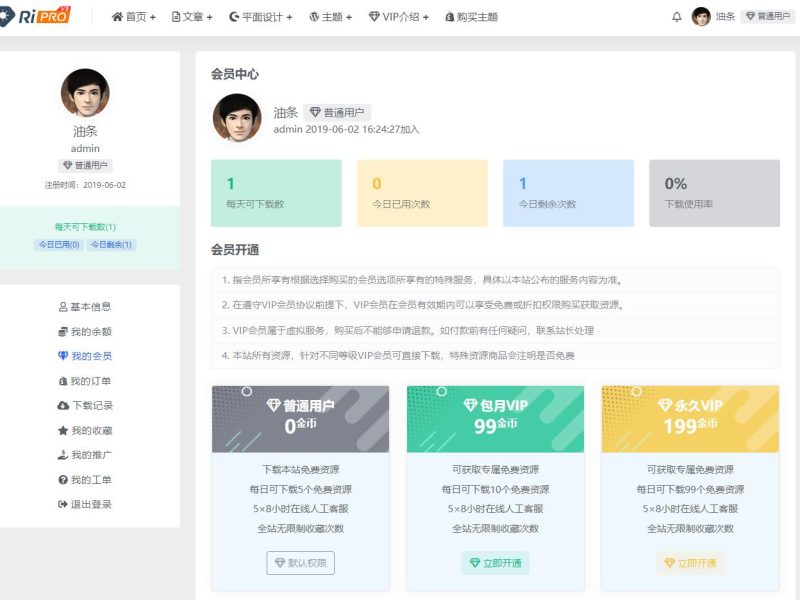Image resolution: width=800 pixels, height=600 pixels.
Task: Click the 今日剩余次数 blue stat card
Action: pos(568,193)
